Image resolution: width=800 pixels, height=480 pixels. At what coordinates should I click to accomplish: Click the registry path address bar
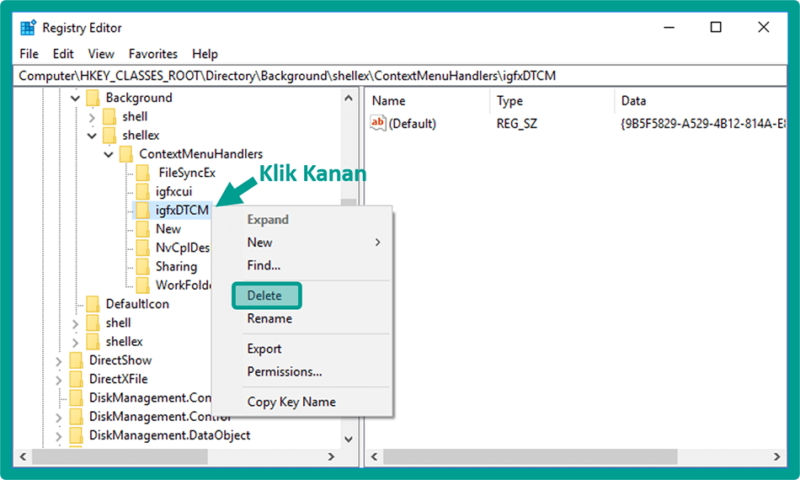coord(399,76)
